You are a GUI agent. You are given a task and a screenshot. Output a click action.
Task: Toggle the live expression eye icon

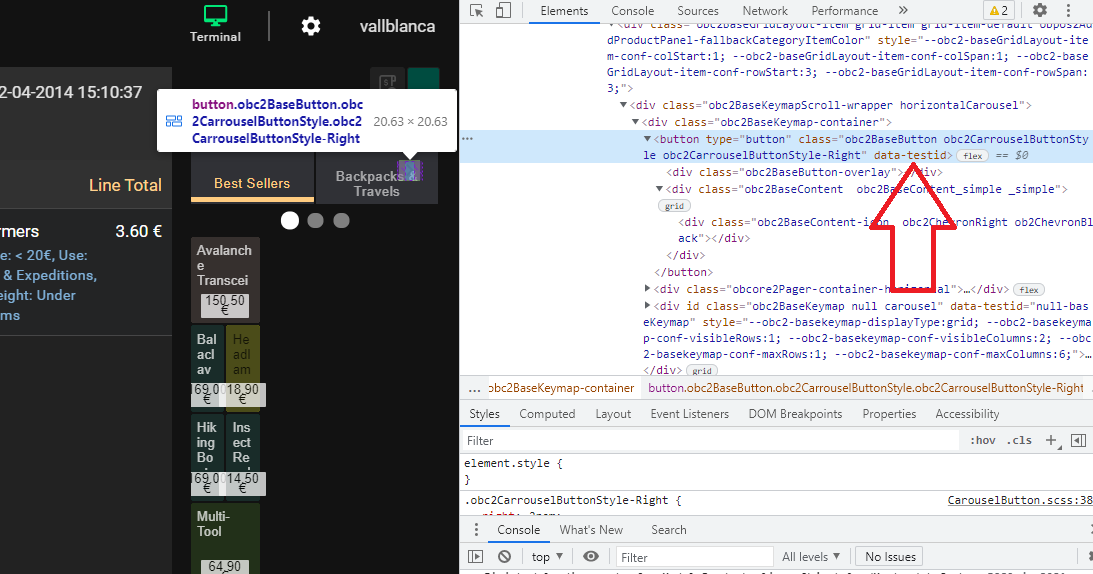pyautogui.click(x=591, y=557)
